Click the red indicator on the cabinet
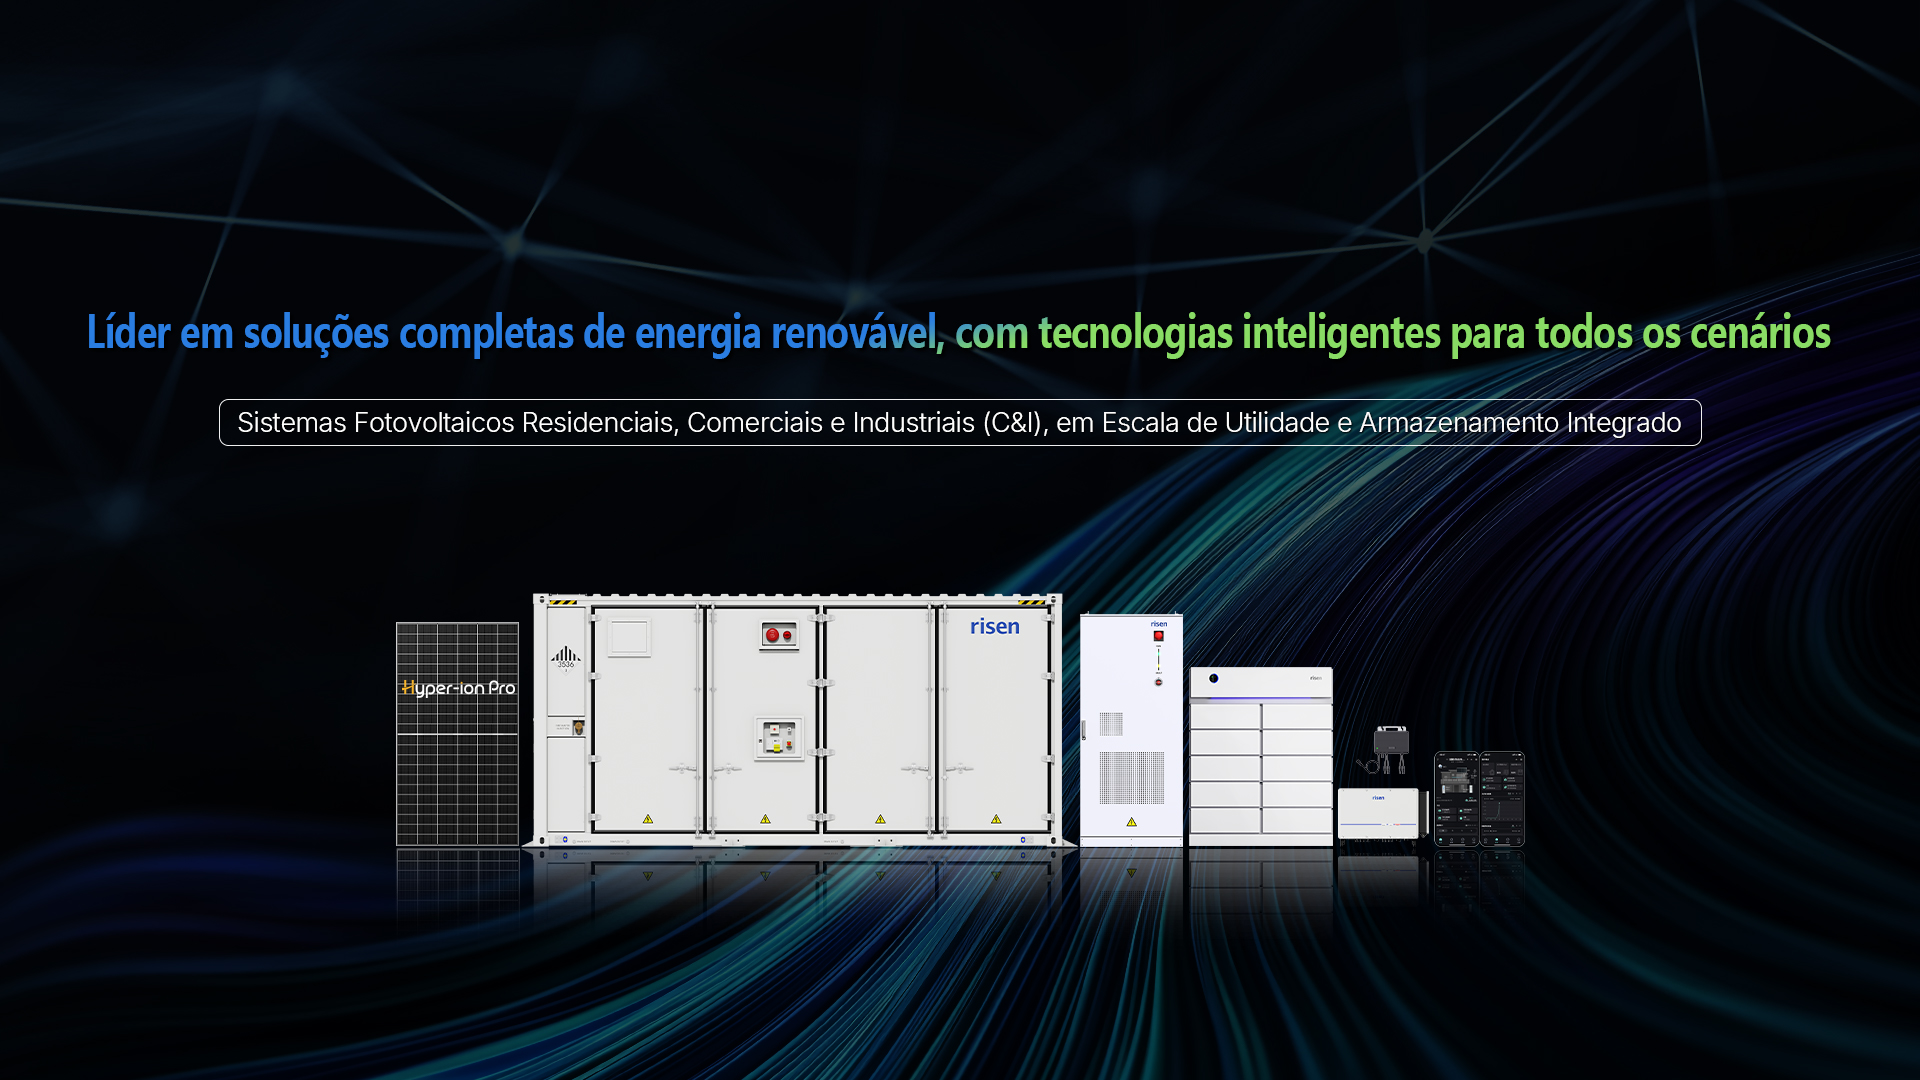The width and height of the screenshot is (1920, 1080). point(1159,636)
